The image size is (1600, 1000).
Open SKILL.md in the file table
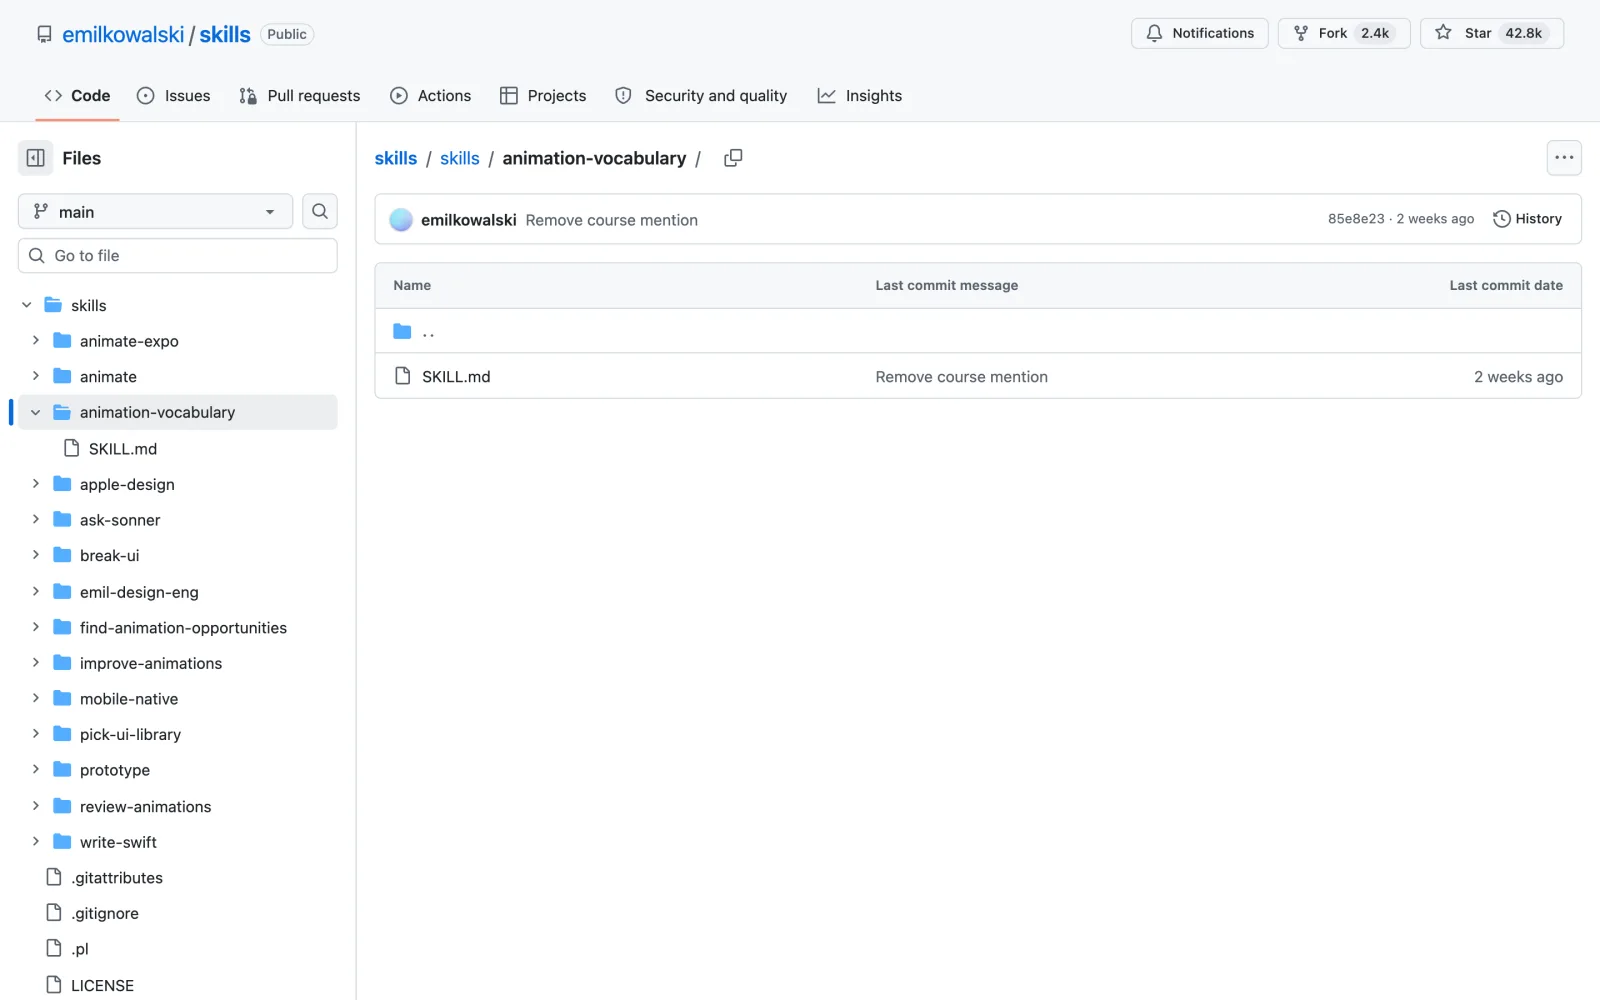click(x=456, y=376)
